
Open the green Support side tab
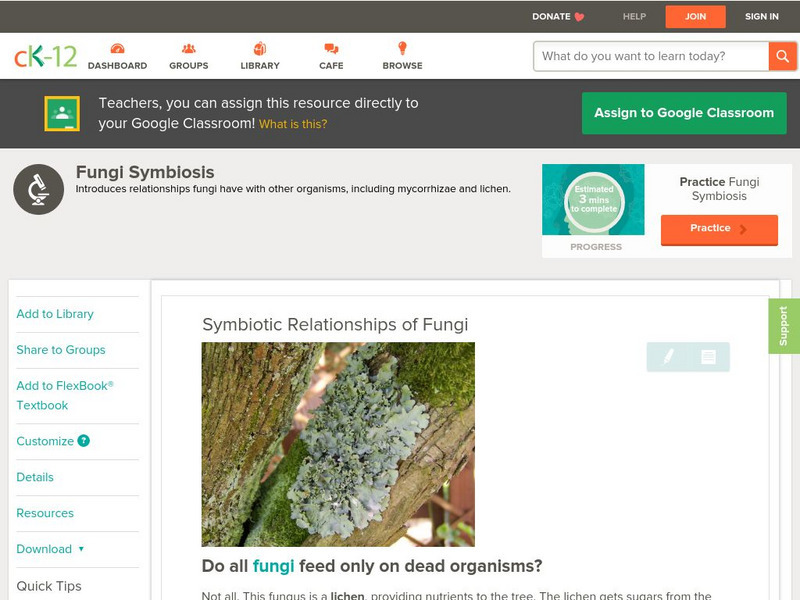tap(784, 326)
